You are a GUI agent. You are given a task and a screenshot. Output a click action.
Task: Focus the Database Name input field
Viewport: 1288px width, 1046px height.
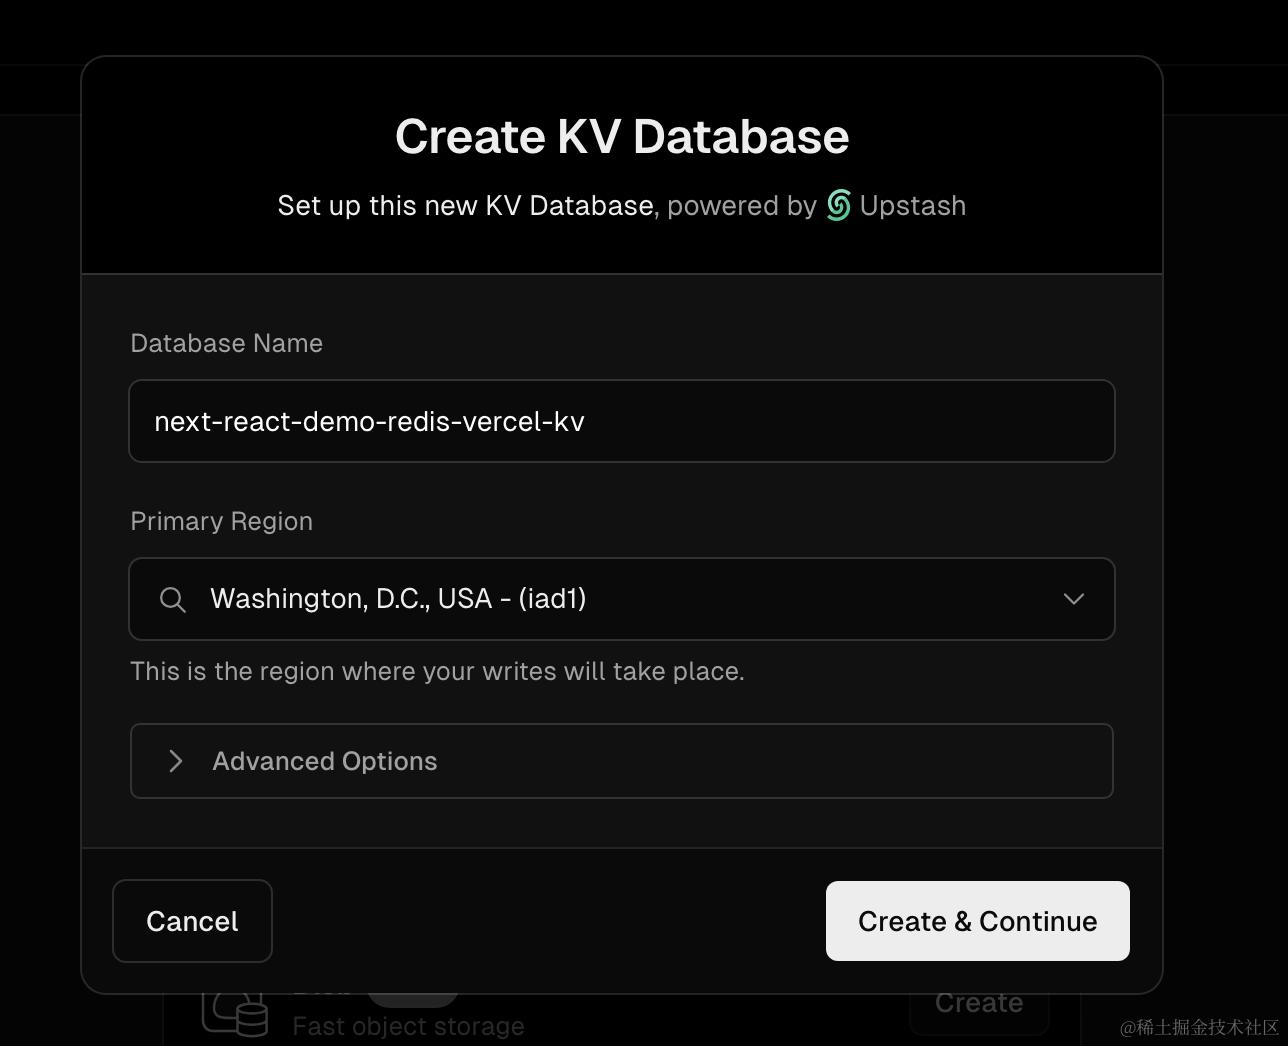621,421
